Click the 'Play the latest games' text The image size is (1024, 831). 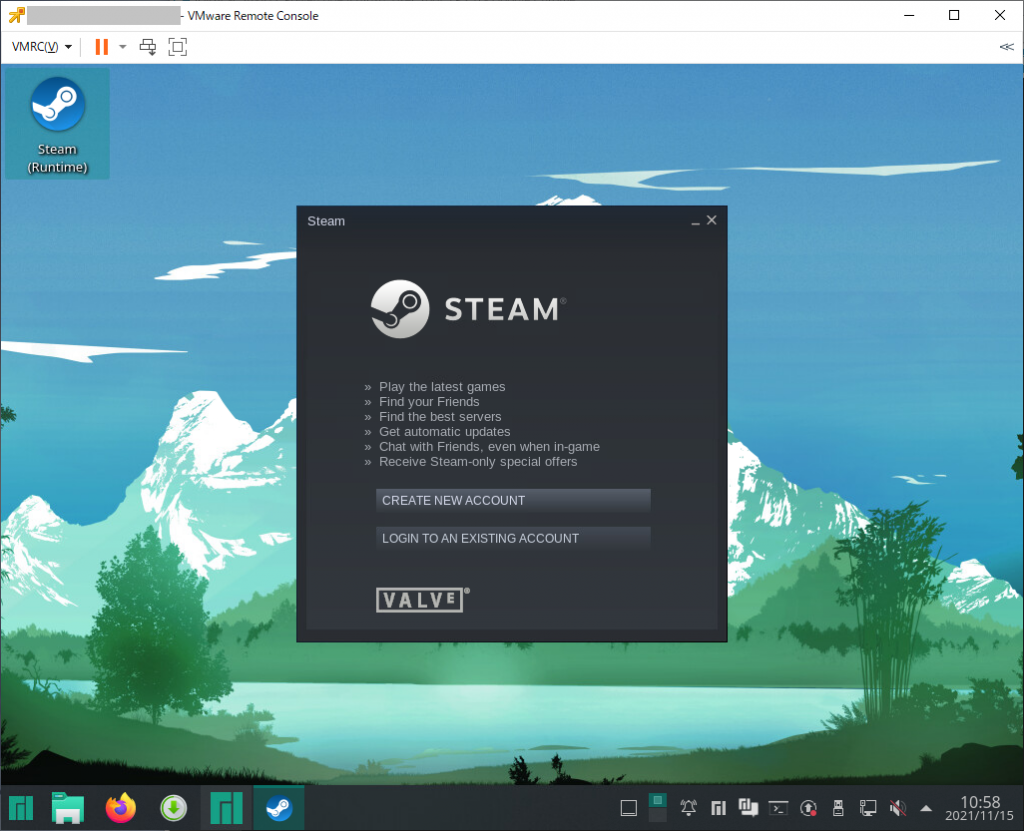pos(442,387)
